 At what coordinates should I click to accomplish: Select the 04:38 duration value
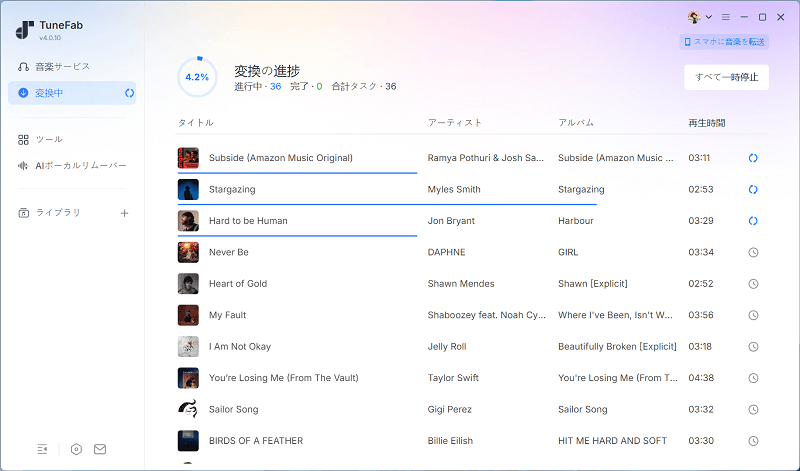point(701,378)
